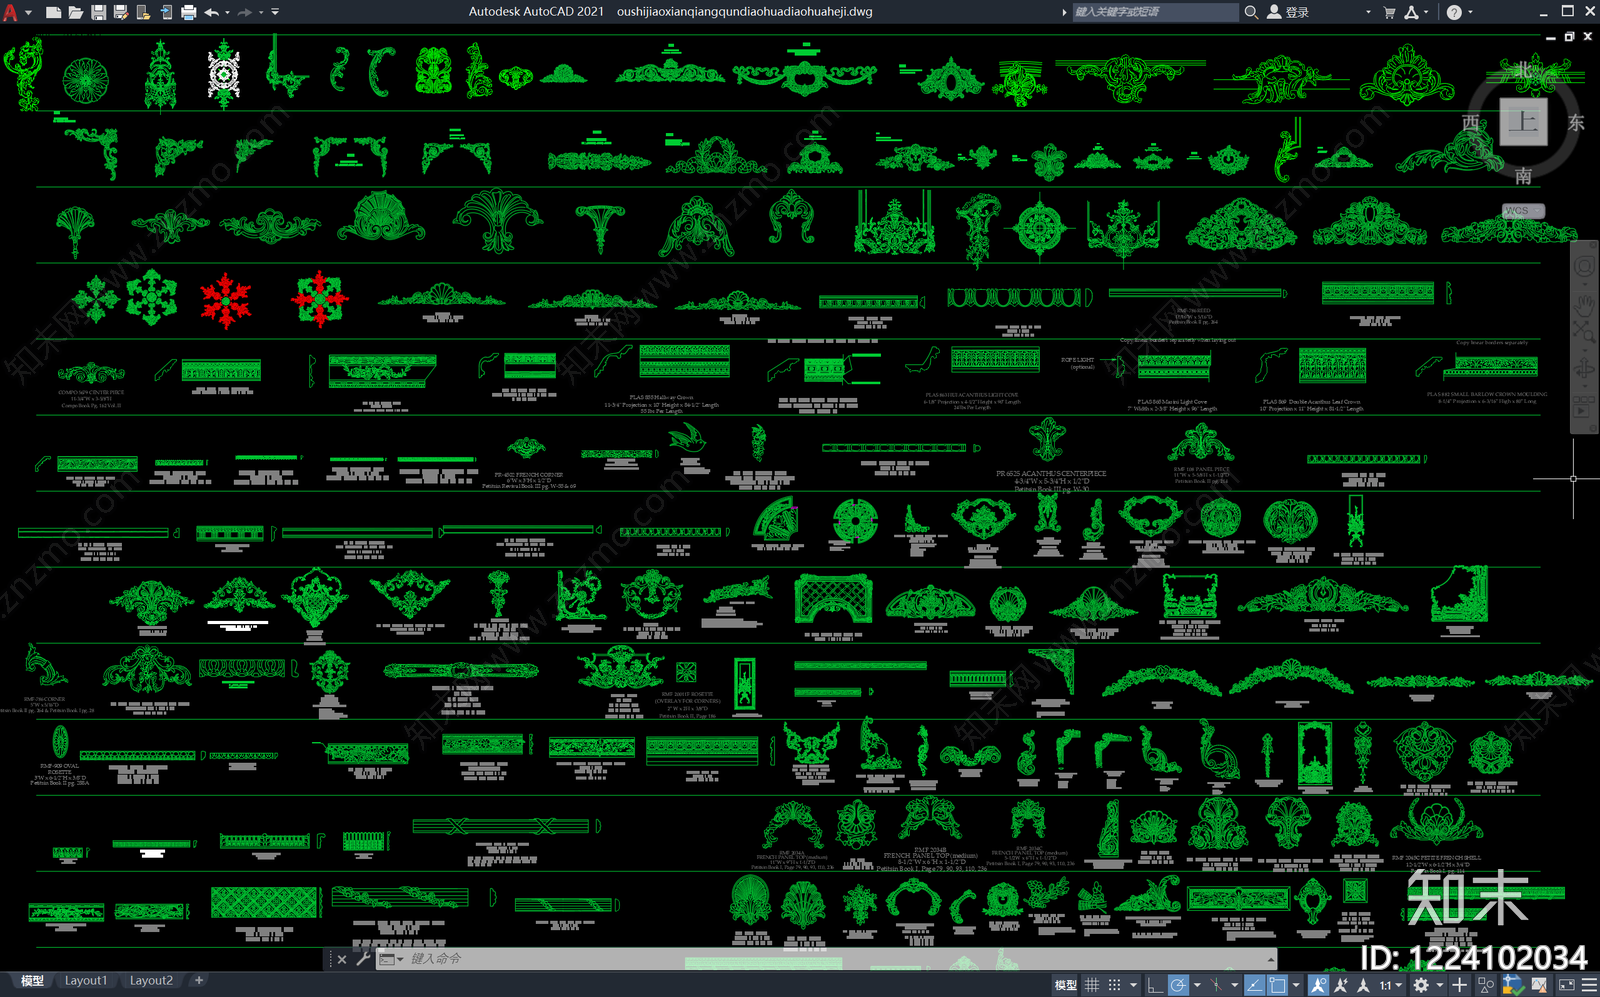Click ViewCube east direction 东
1600x997 pixels.
click(1576, 122)
